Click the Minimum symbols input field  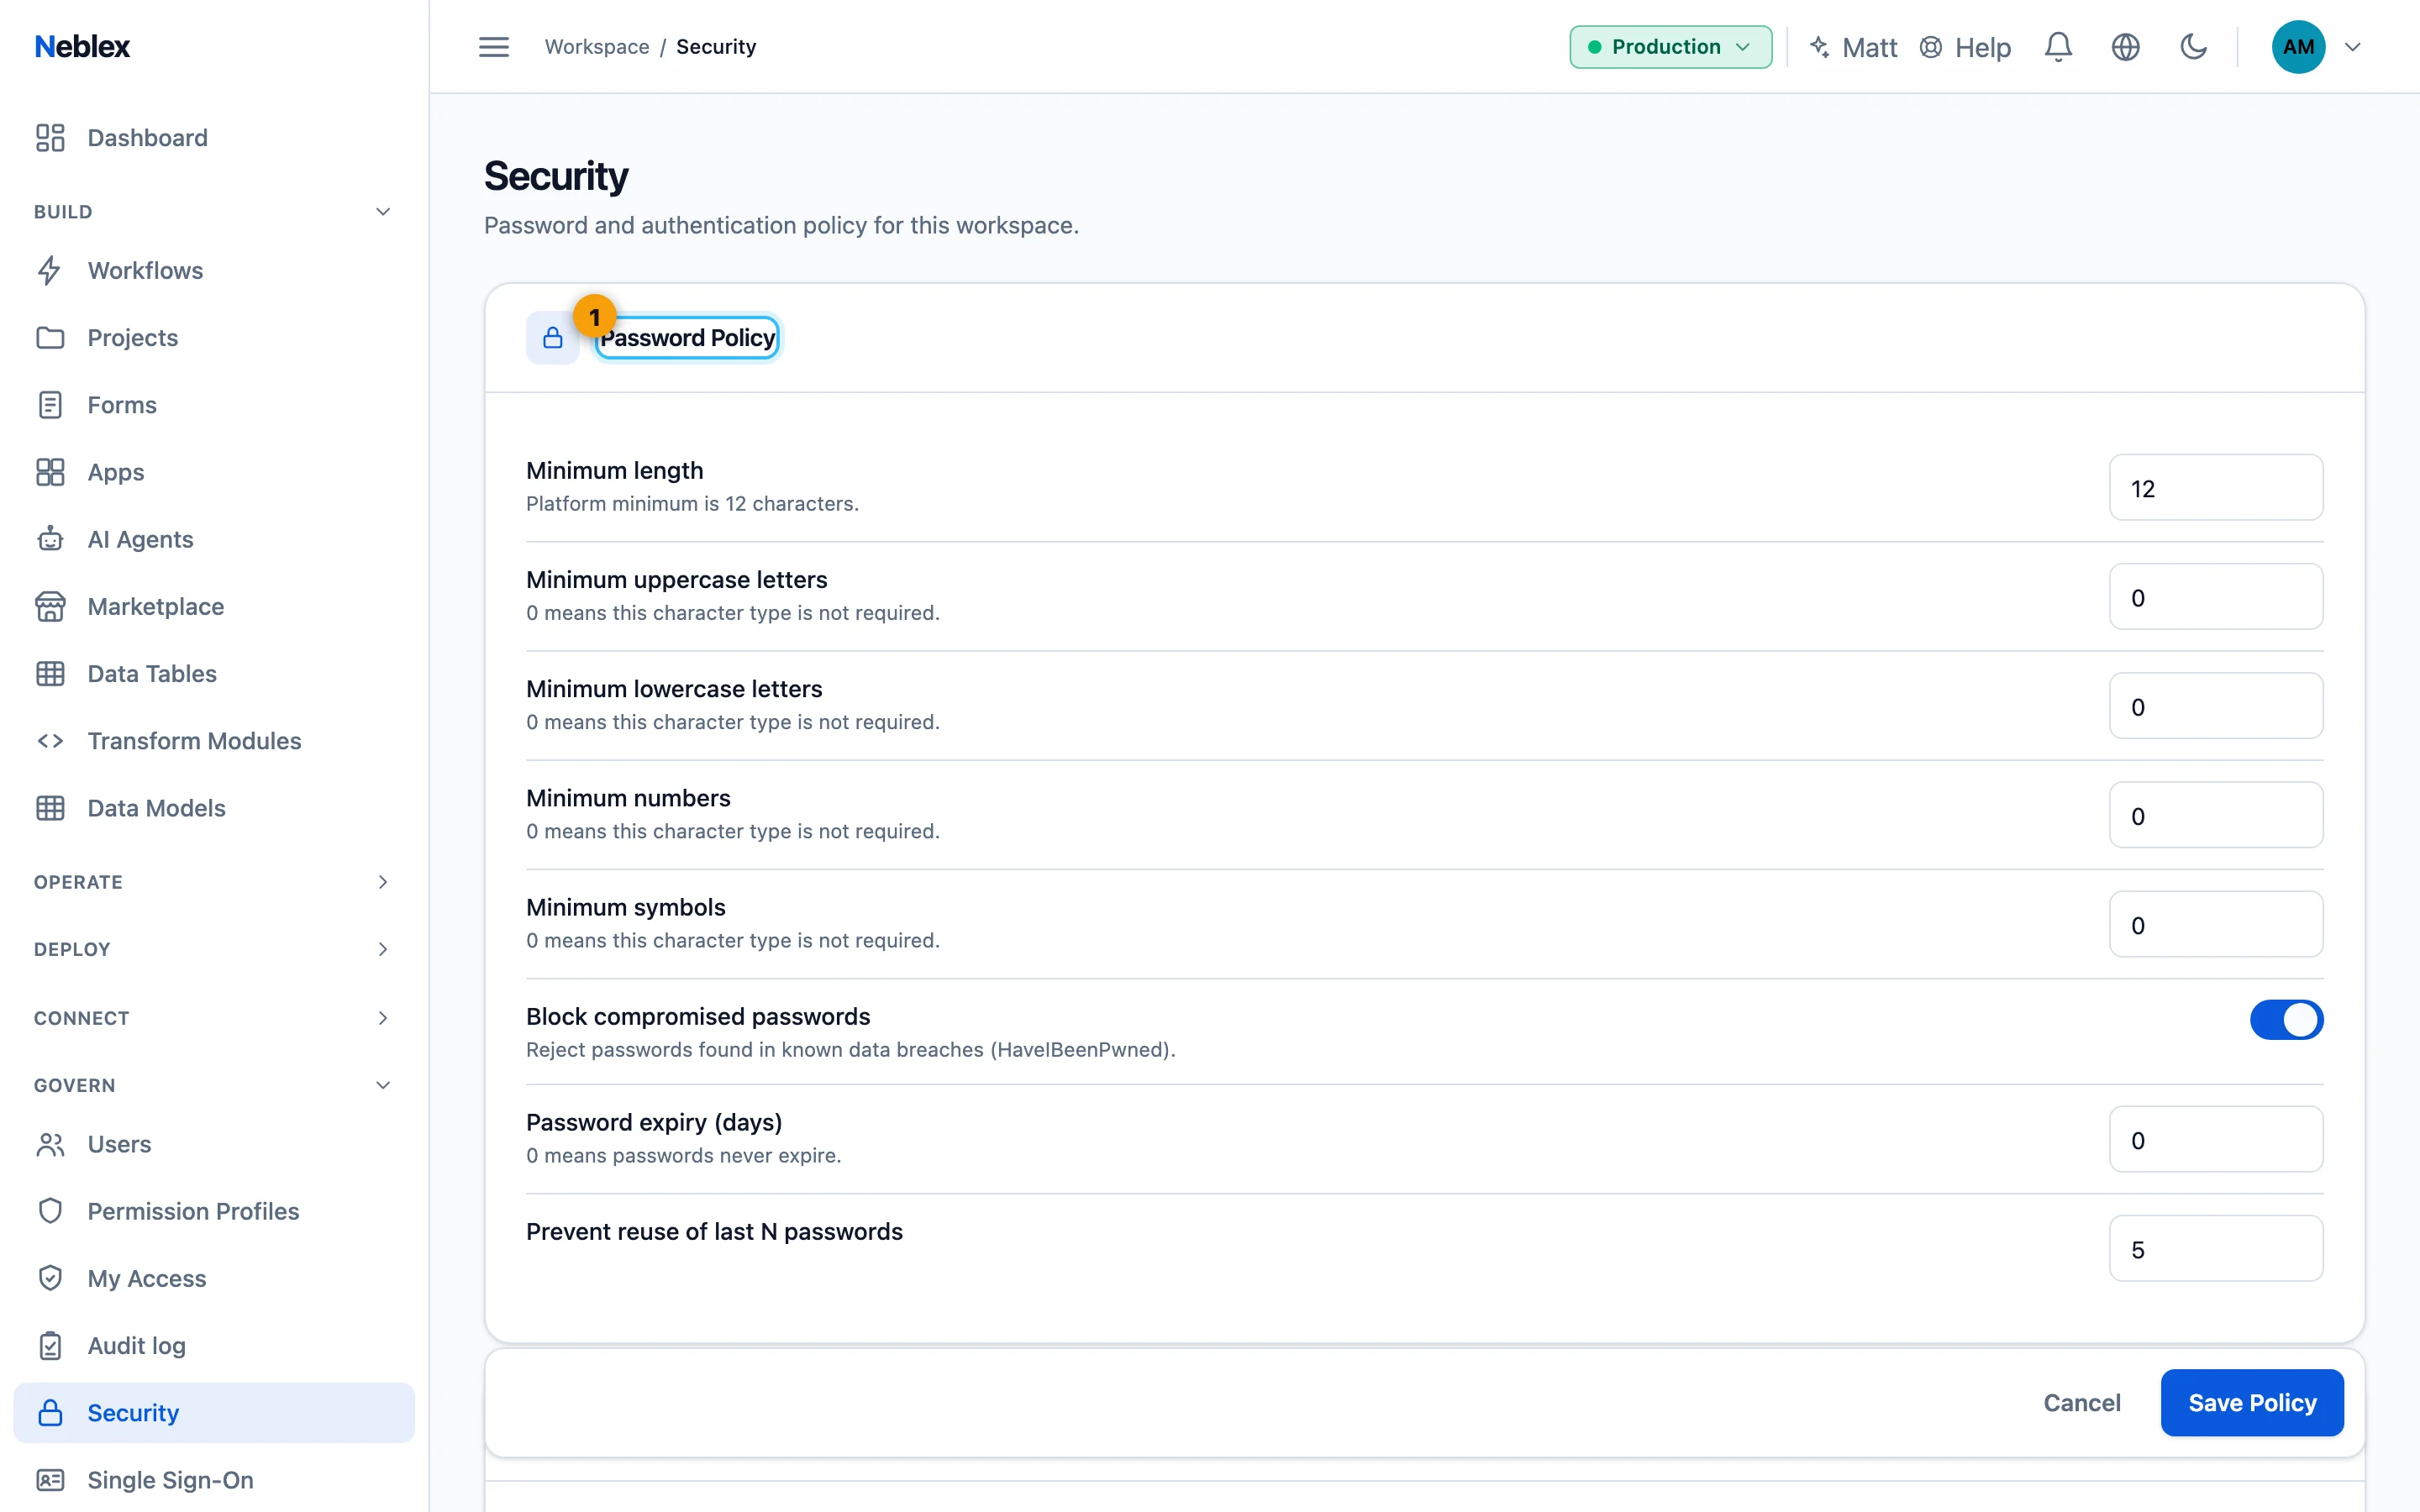click(2216, 924)
